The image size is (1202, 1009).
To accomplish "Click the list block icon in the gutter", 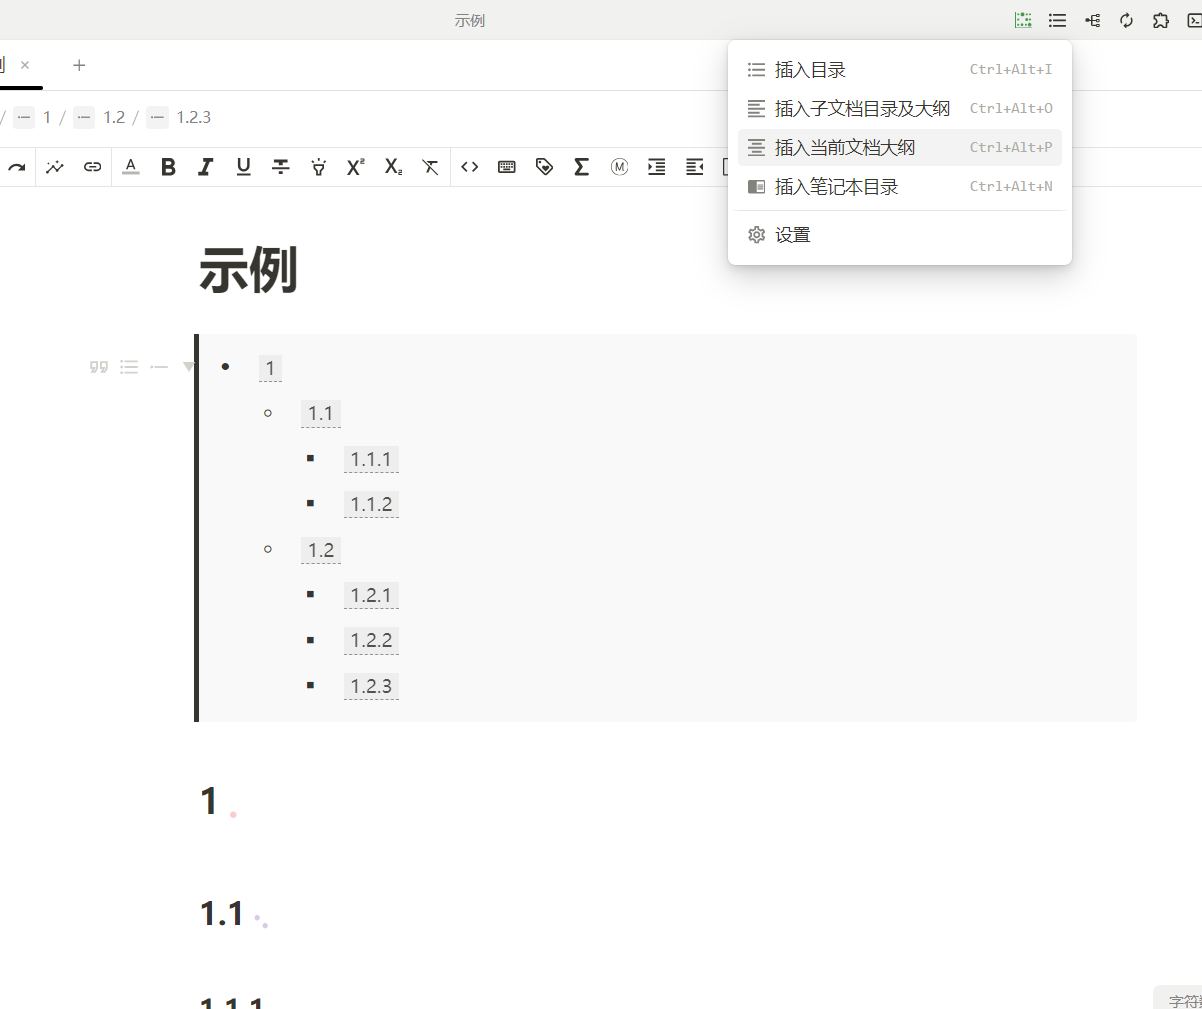I will pos(129,367).
